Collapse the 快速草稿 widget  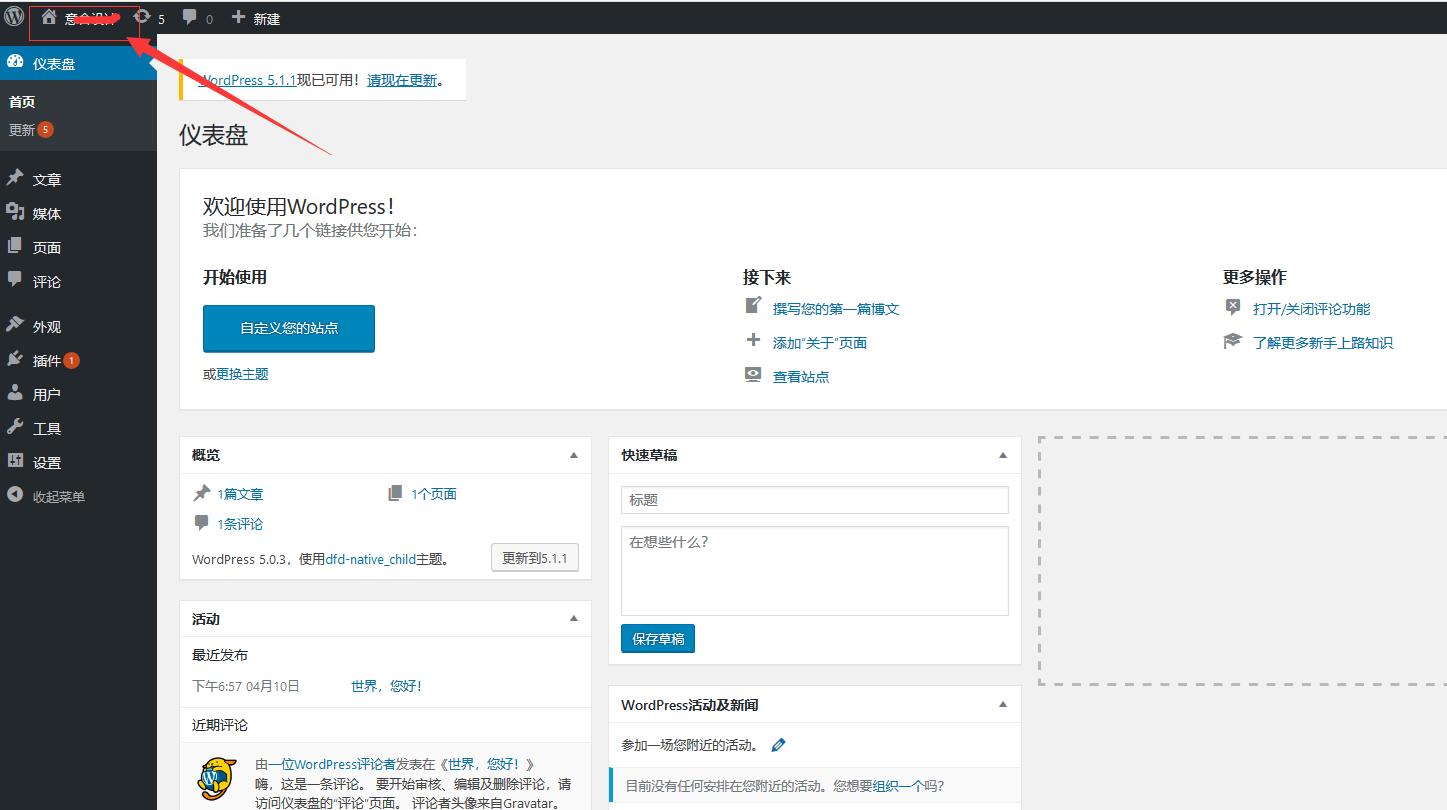pos(1003,455)
